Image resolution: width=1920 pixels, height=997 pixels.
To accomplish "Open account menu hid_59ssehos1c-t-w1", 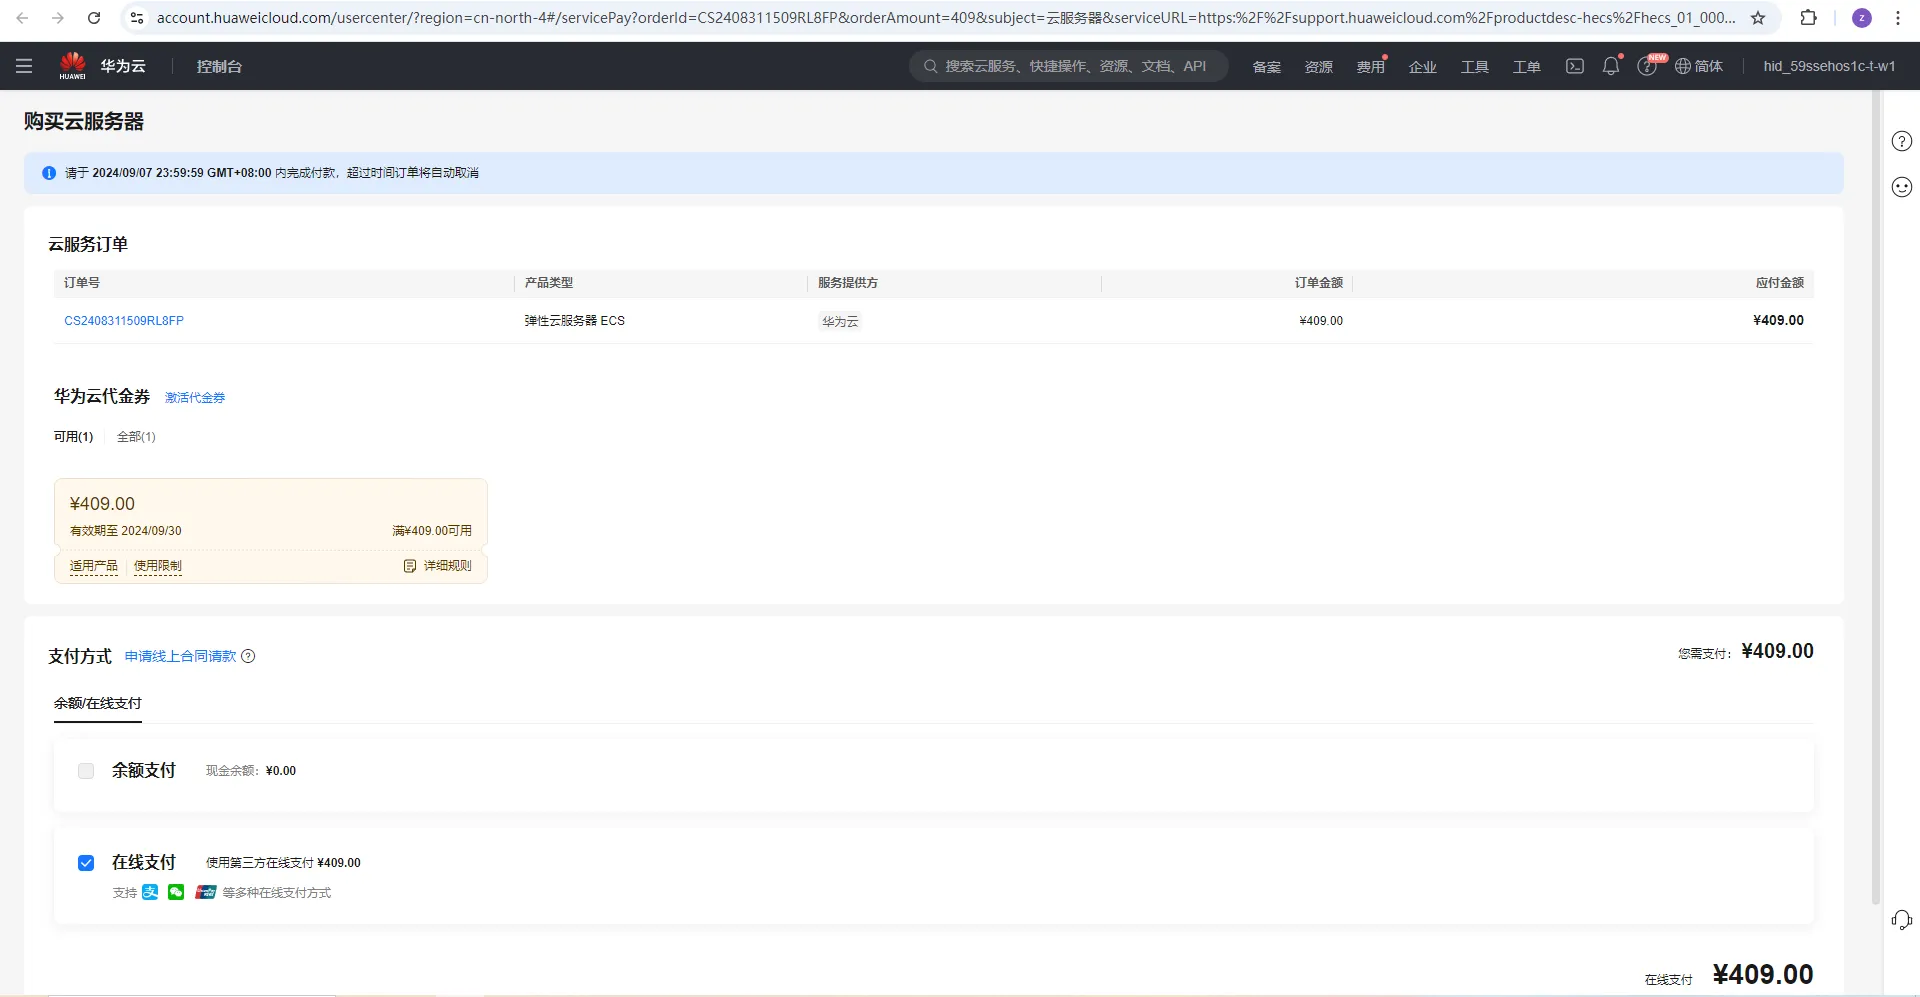I will (x=1829, y=66).
